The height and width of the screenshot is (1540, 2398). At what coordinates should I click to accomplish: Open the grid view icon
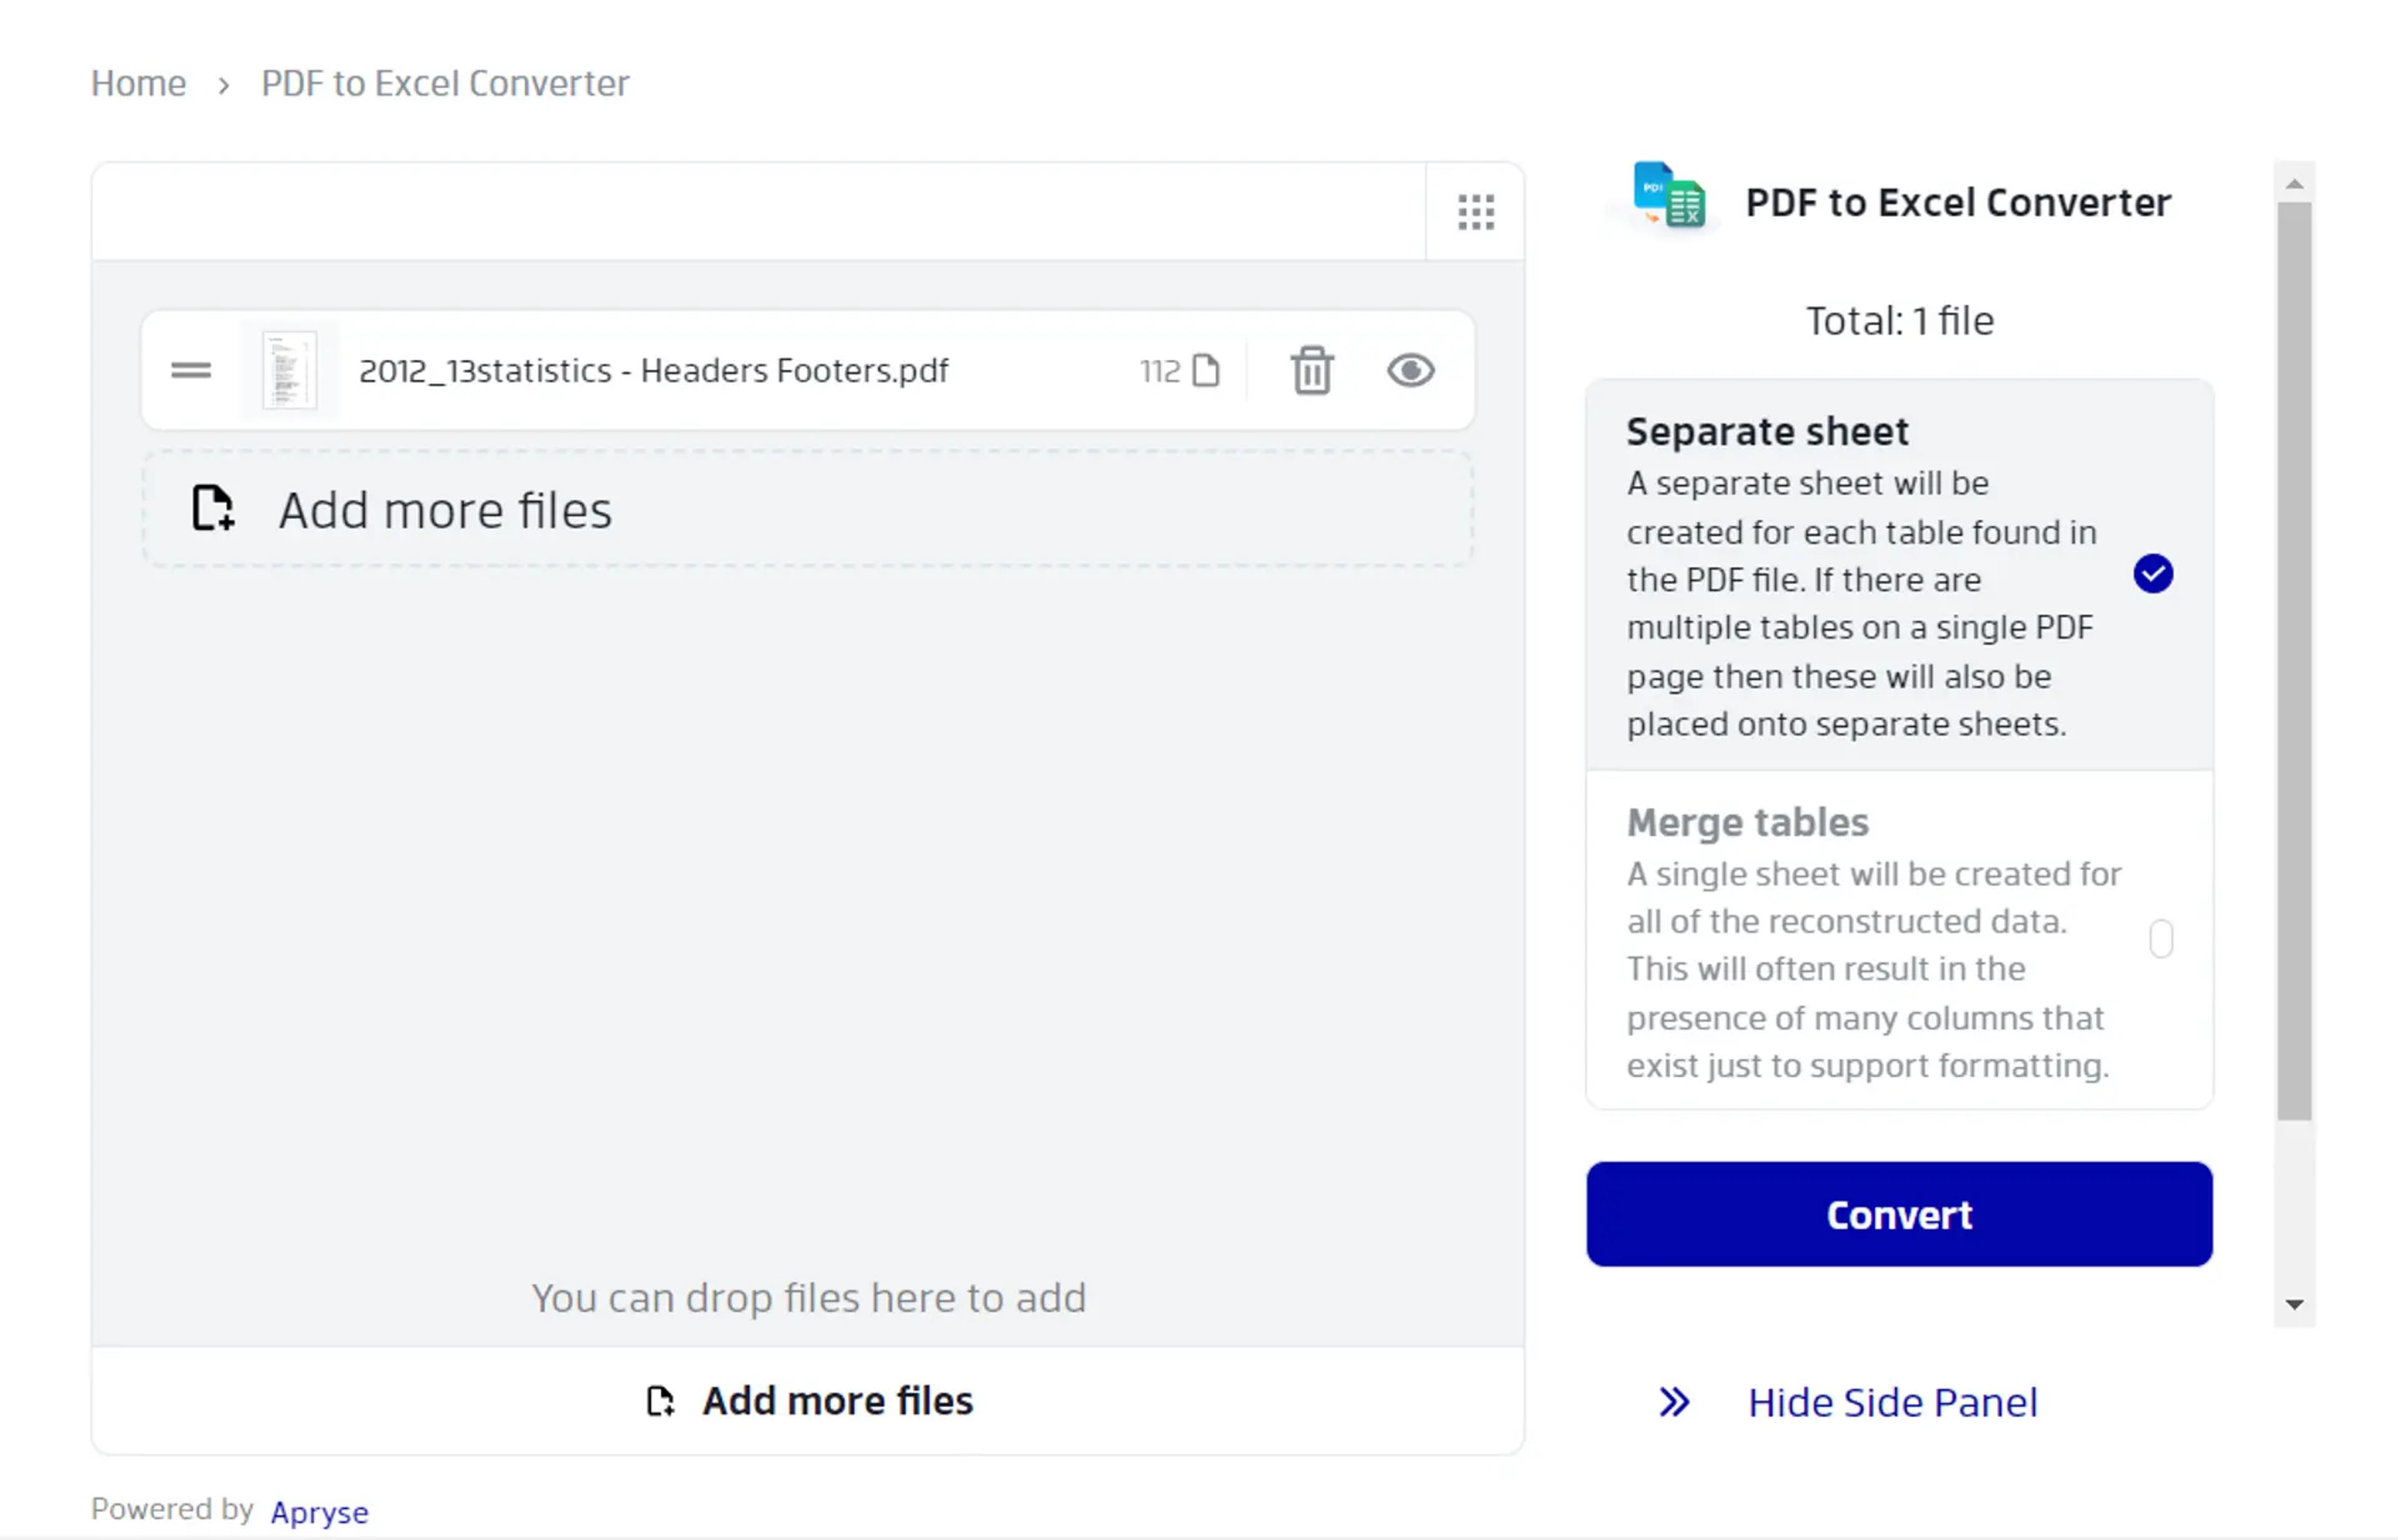(1475, 212)
